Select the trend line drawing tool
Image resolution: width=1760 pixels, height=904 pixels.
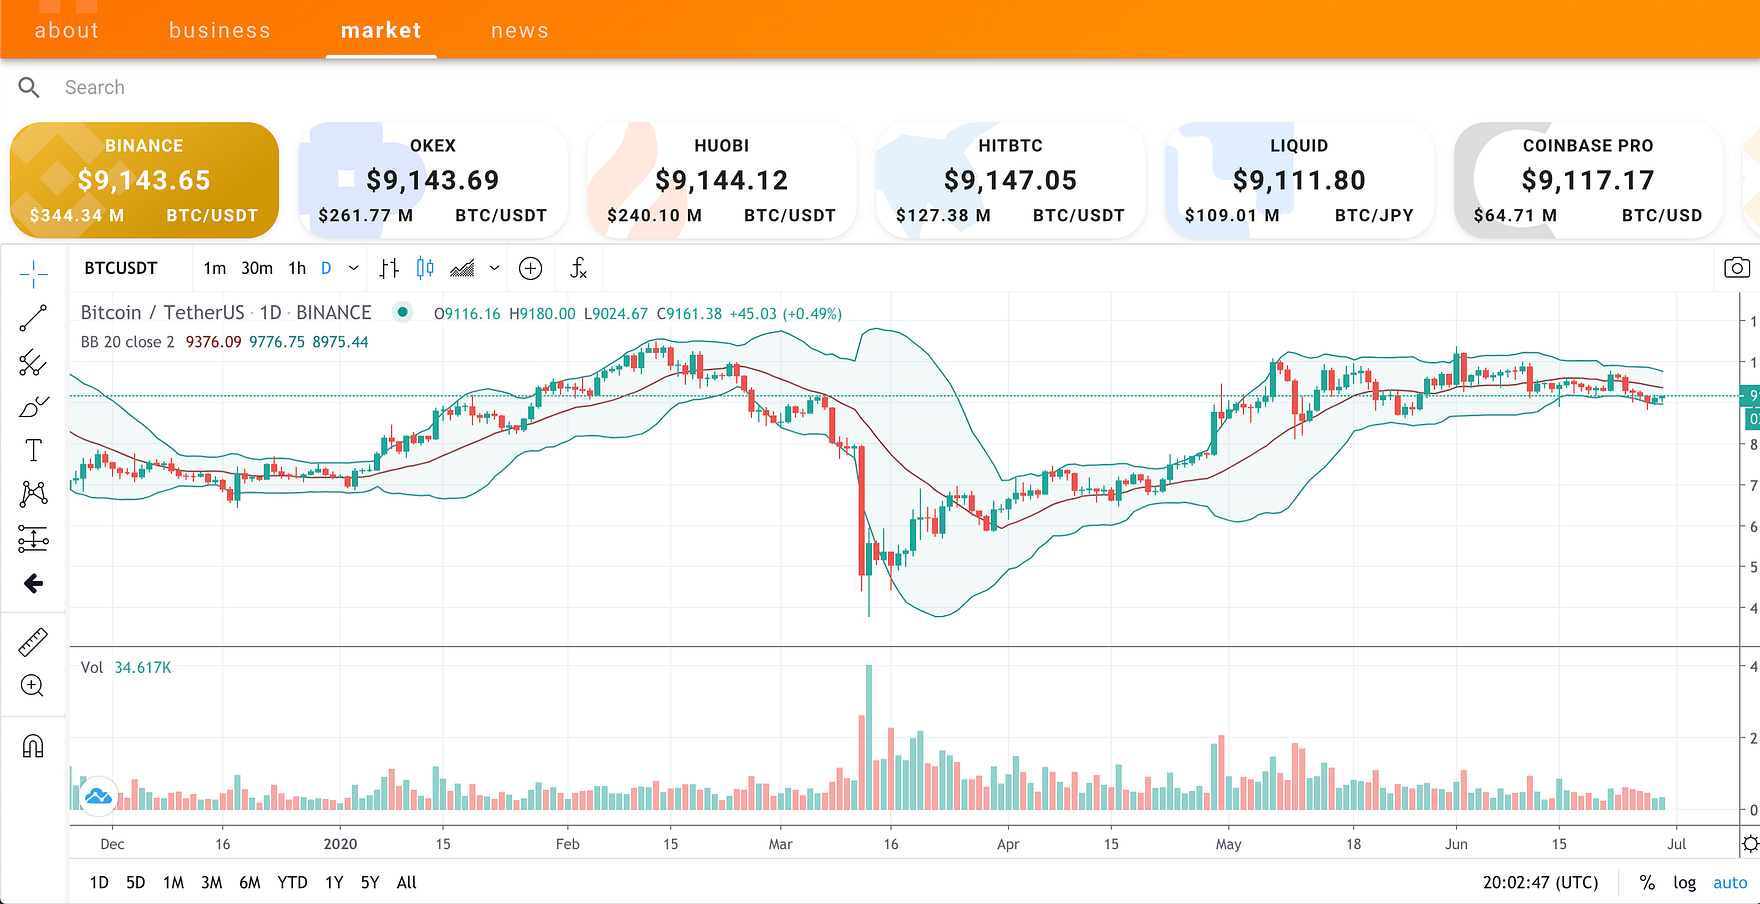(x=33, y=319)
